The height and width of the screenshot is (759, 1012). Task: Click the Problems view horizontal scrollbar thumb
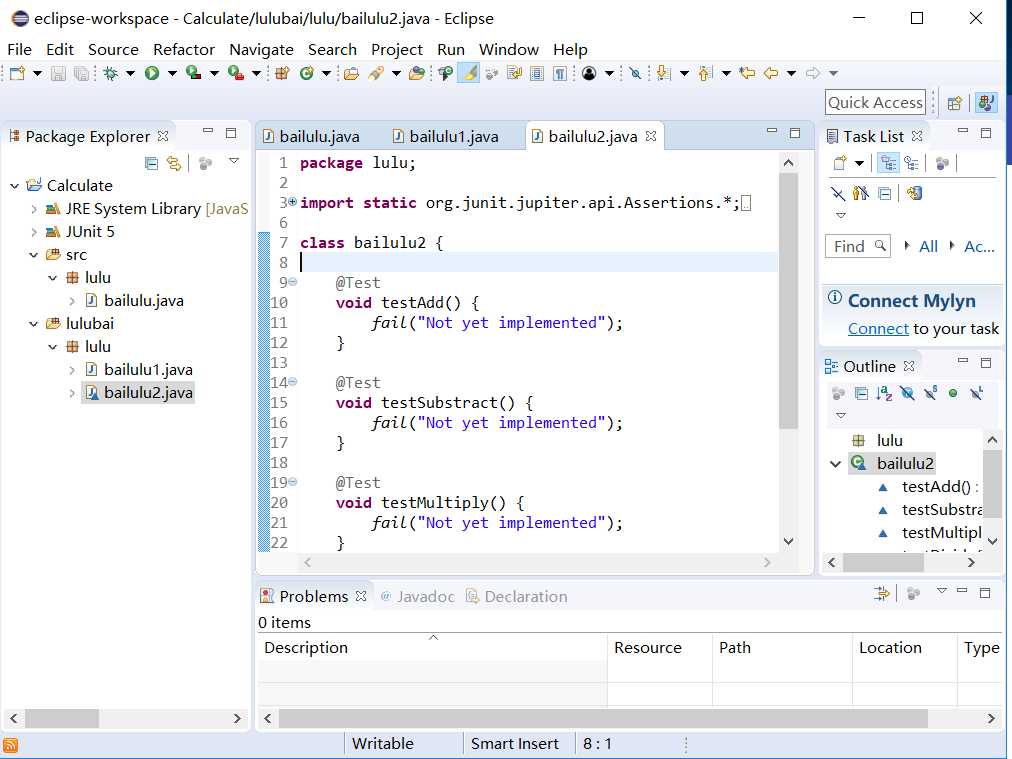(x=603, y=718)
